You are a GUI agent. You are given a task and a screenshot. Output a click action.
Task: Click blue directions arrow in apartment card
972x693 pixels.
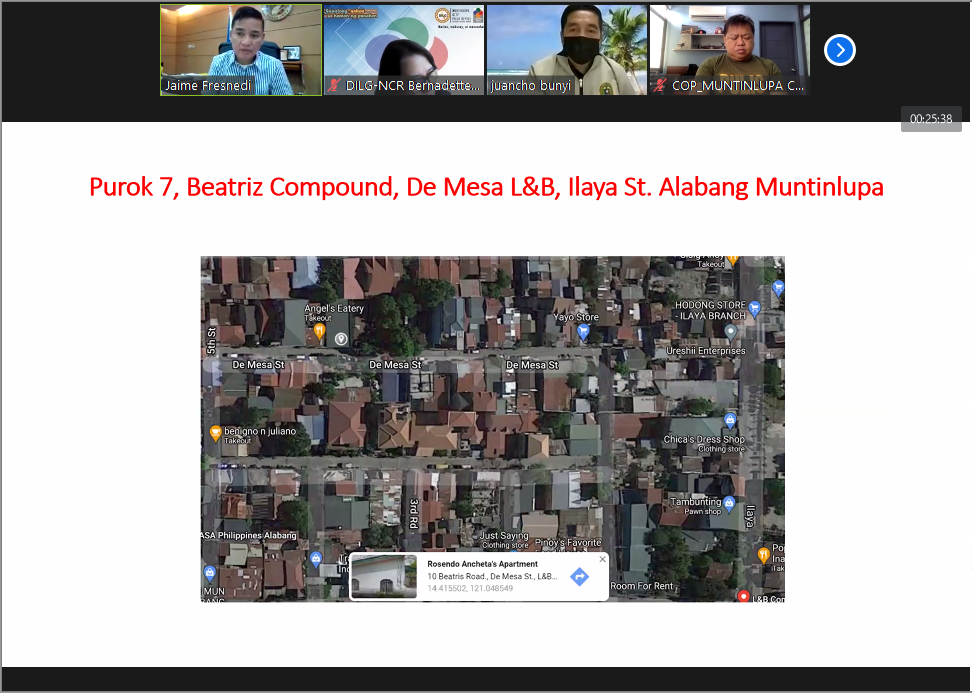coord(579,576)
